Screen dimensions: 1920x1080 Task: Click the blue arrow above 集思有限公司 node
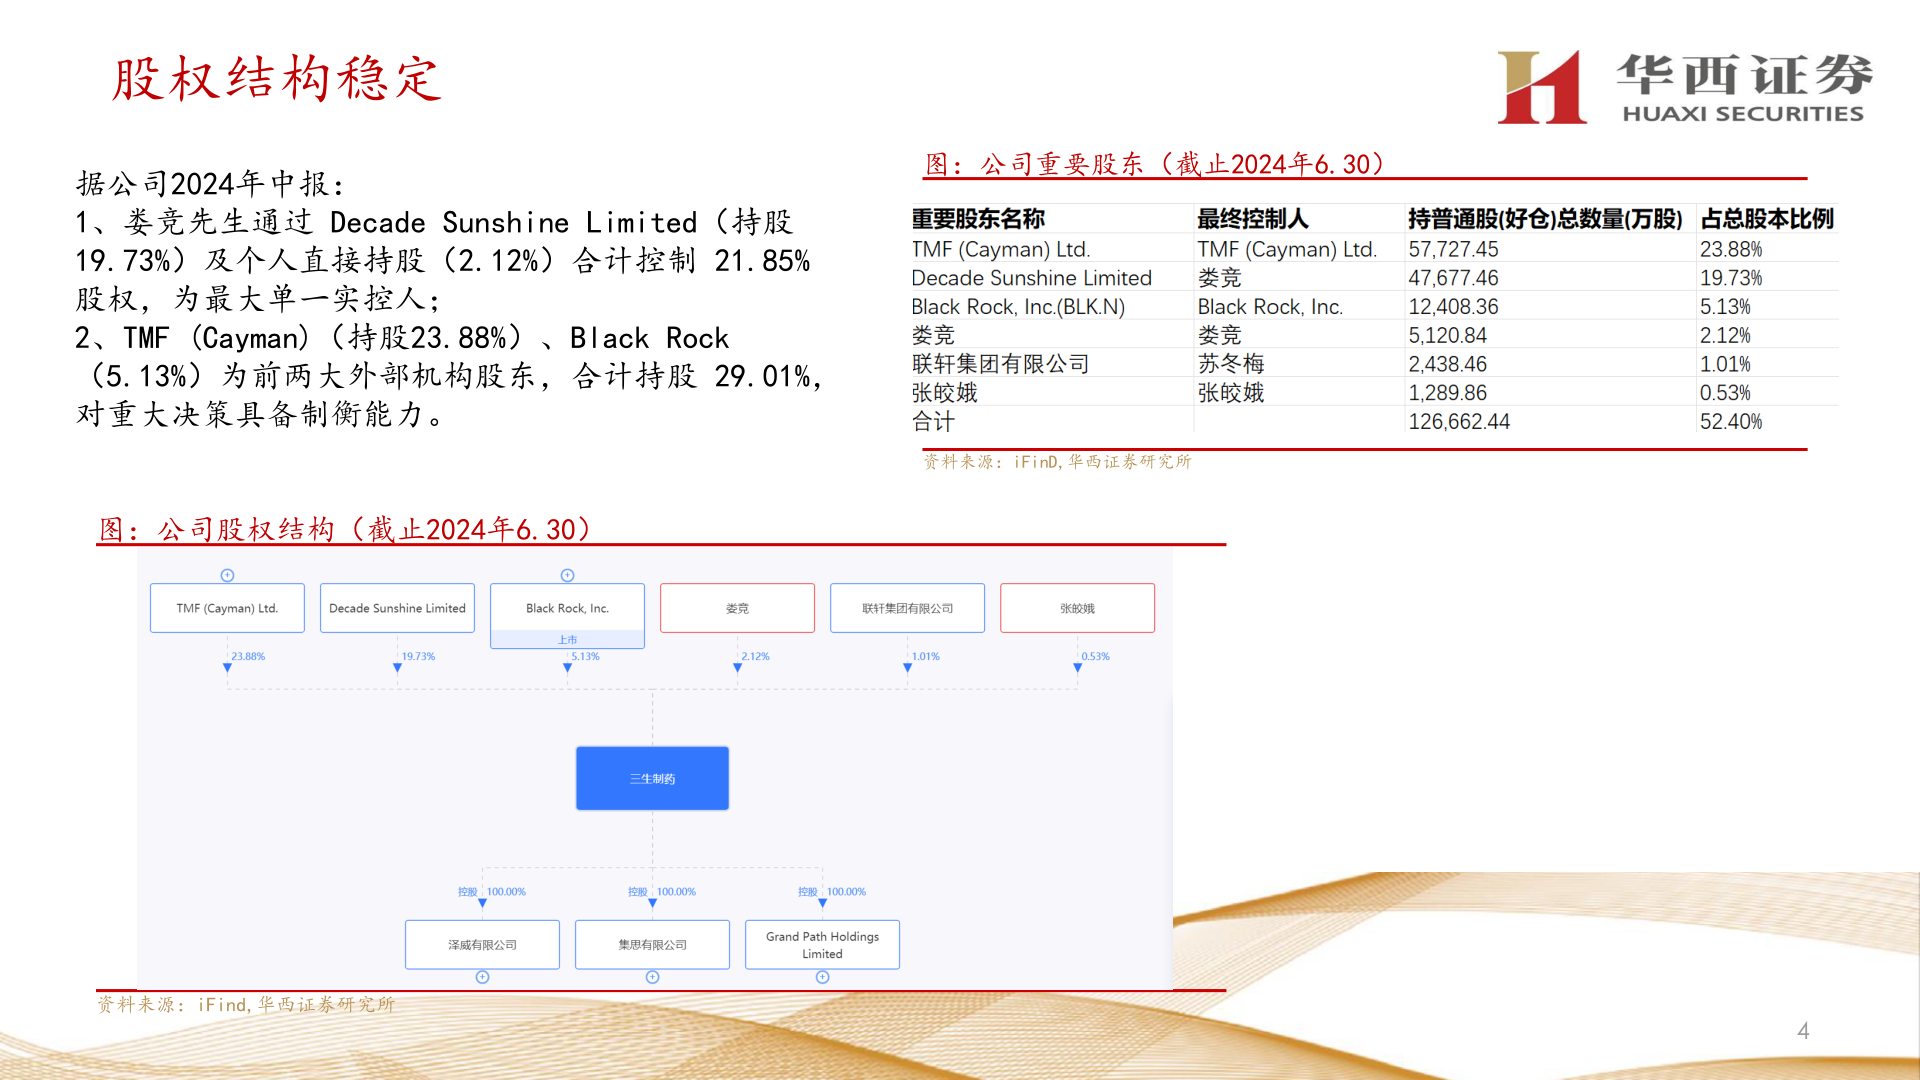click(653, 904)
